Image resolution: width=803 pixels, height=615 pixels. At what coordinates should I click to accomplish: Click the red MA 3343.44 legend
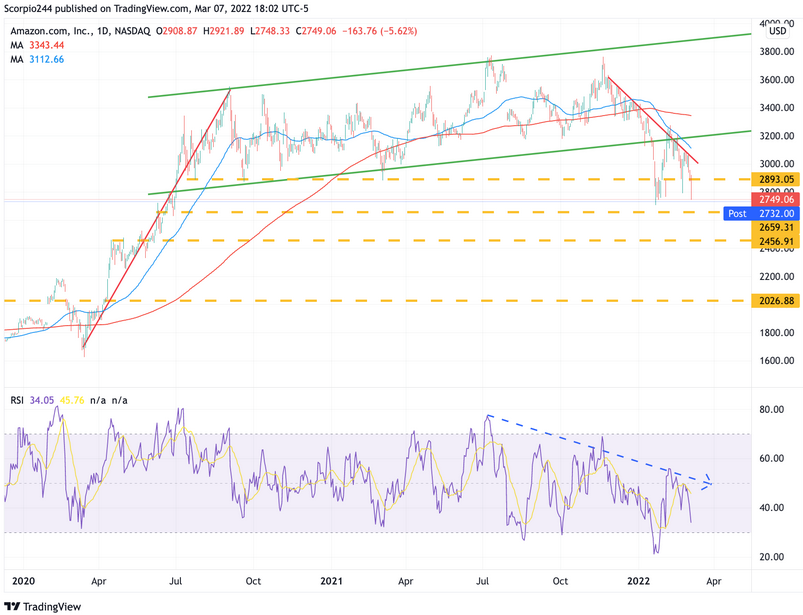click(x=37, y=46)
